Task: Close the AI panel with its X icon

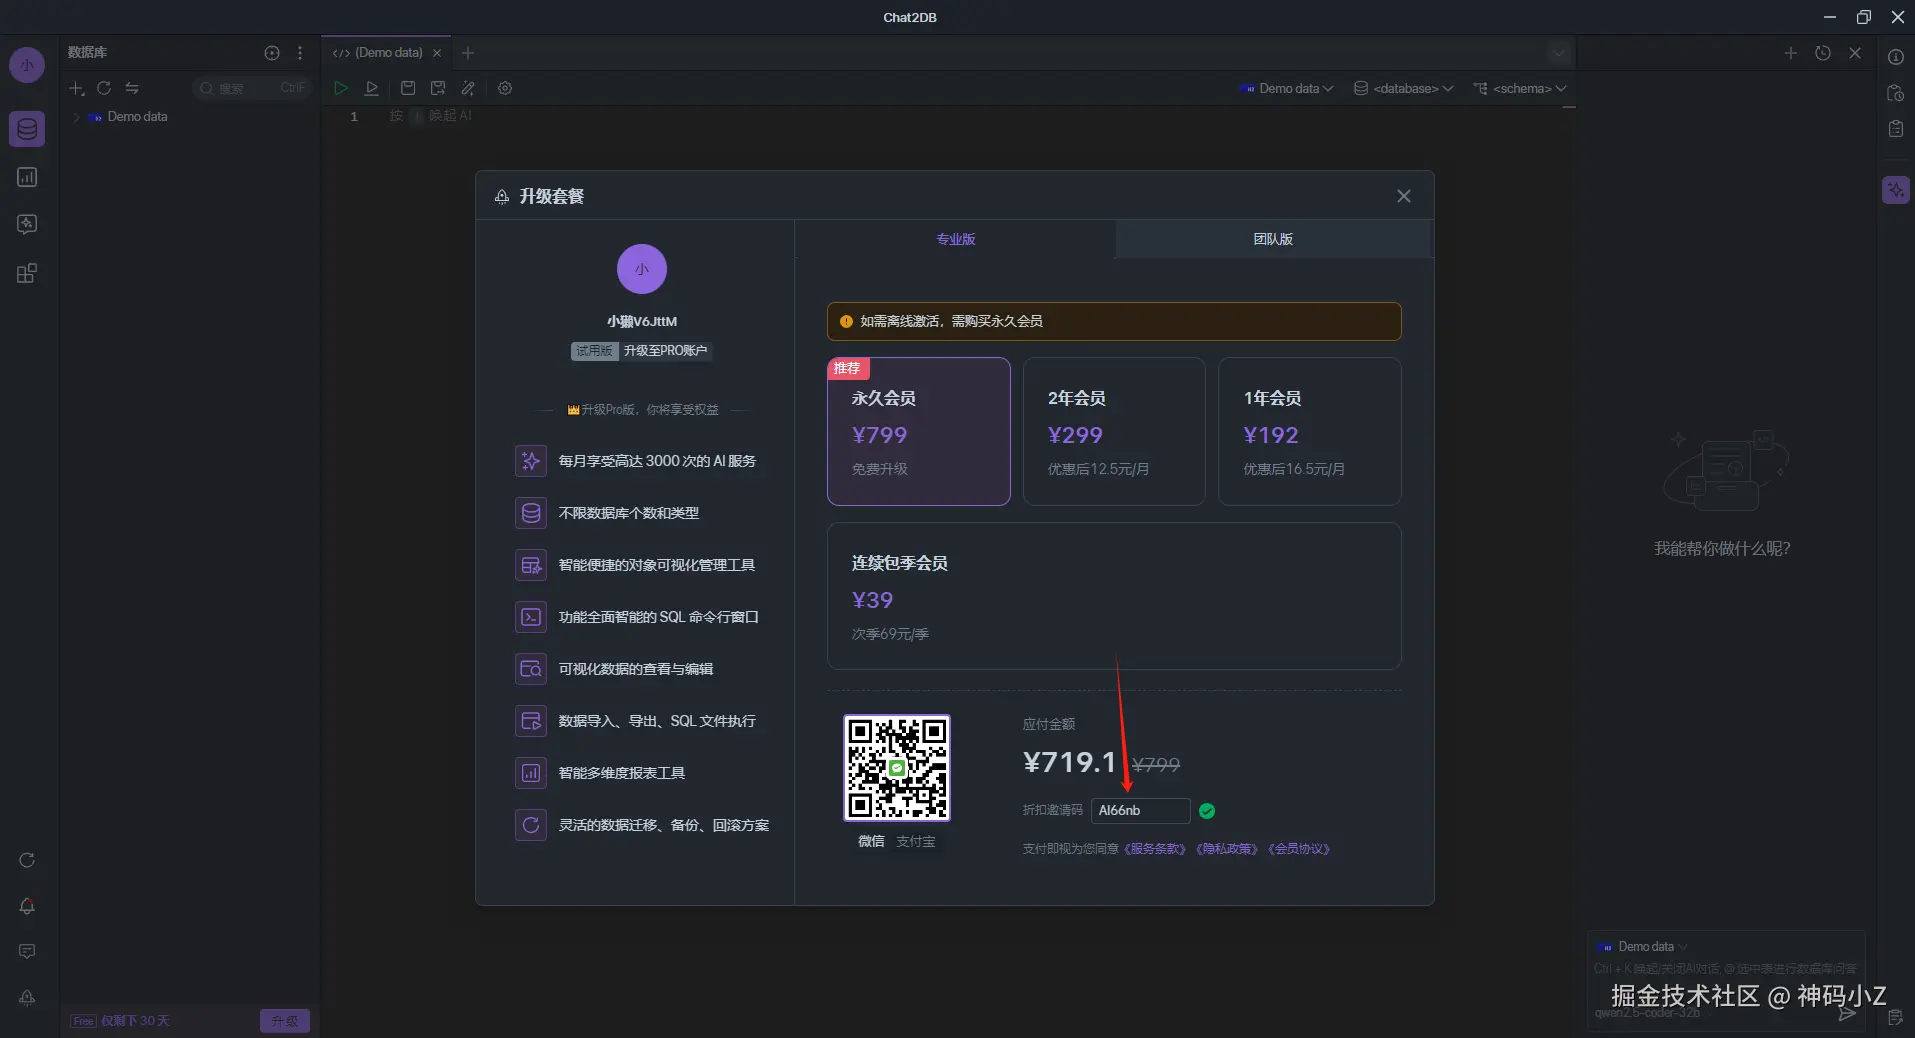Action: point(1855,53)
